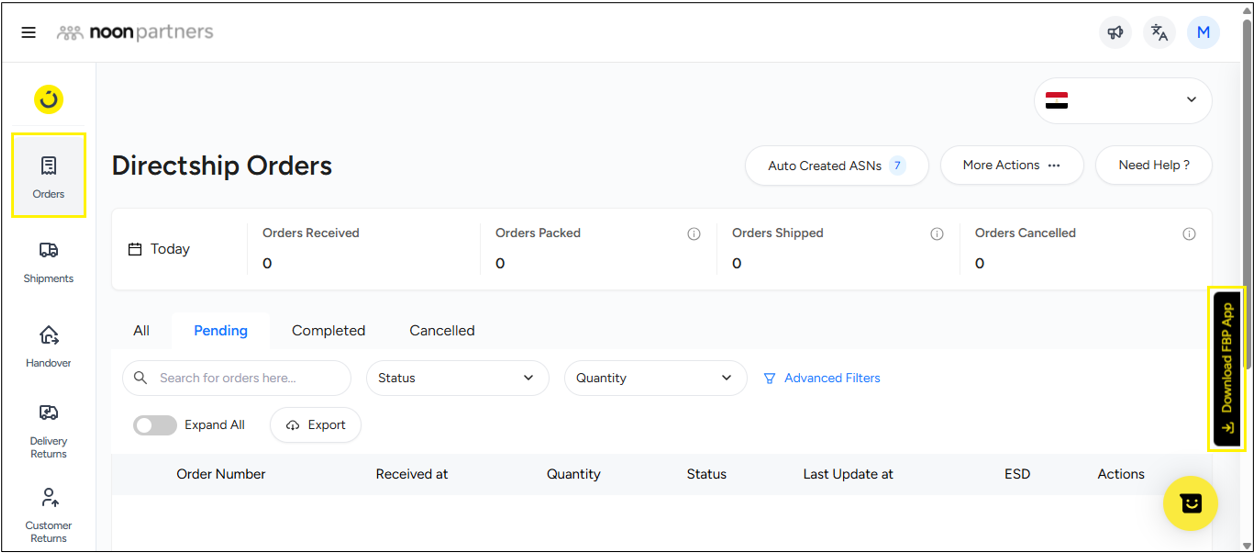The image size is (1259, 553).
Task: Open the user profile avatar M
Action: click(x=1203, y=33)
